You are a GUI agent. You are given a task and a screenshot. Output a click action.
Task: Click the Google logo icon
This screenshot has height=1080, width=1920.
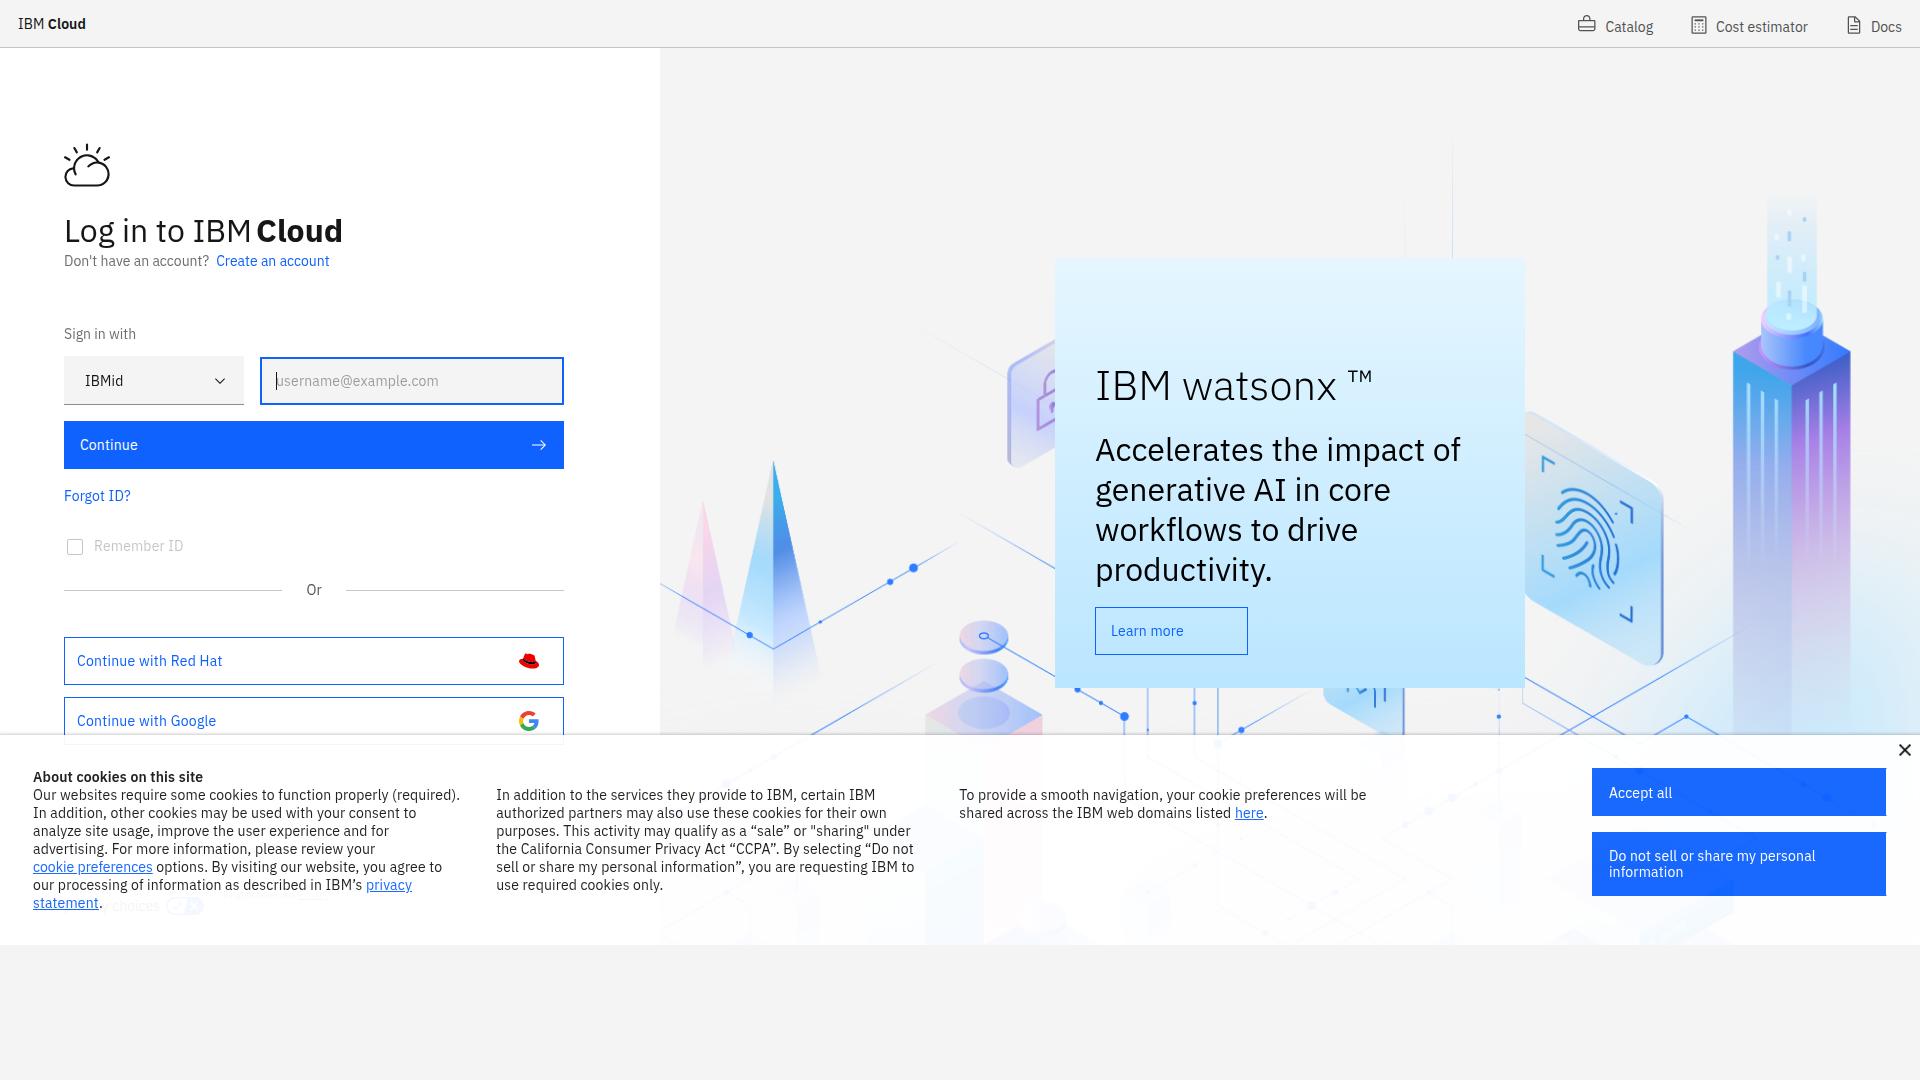pyautogui.click(x=529, y=721)
